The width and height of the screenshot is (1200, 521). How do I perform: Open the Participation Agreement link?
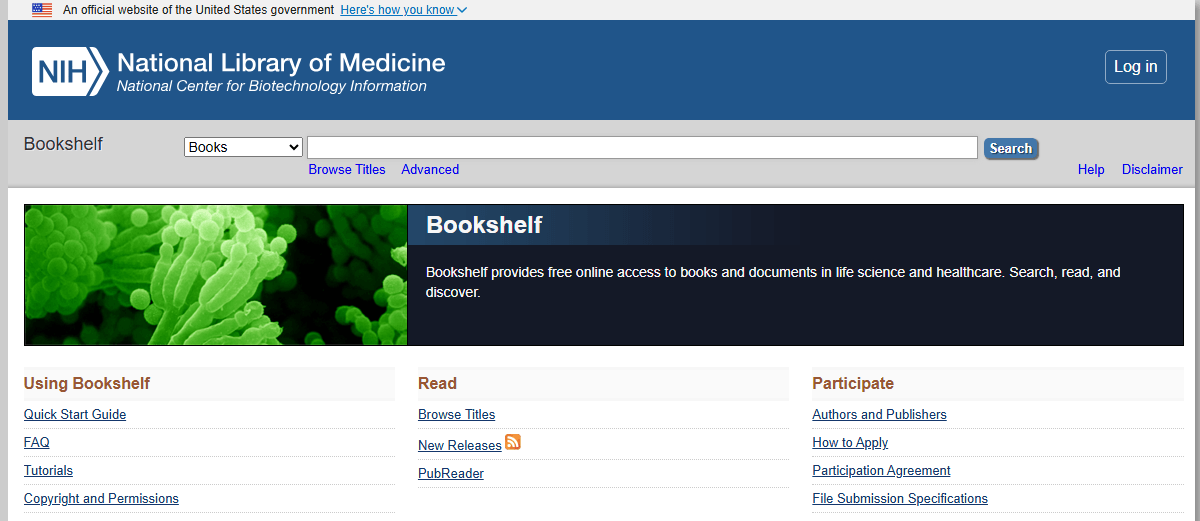[881, 471]
